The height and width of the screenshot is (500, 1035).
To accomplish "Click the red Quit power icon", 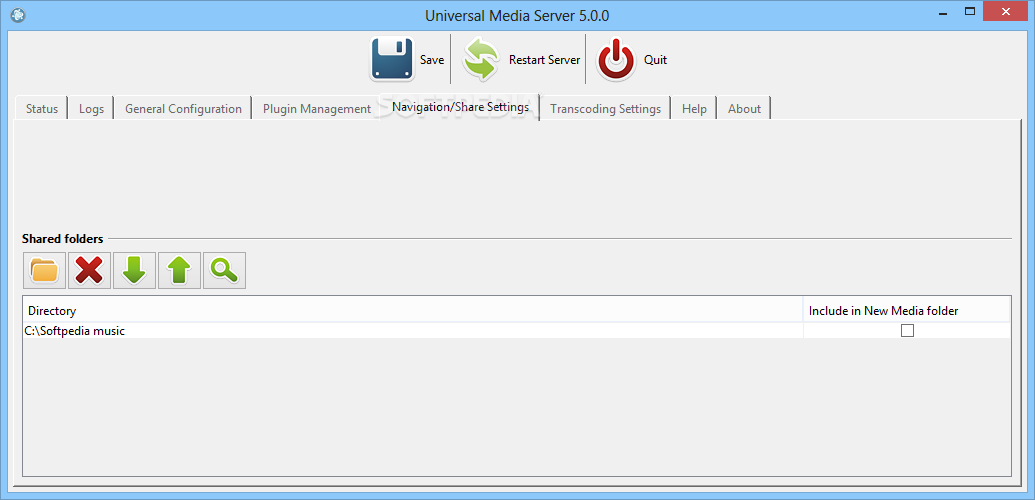I will [x=617, y=59].
